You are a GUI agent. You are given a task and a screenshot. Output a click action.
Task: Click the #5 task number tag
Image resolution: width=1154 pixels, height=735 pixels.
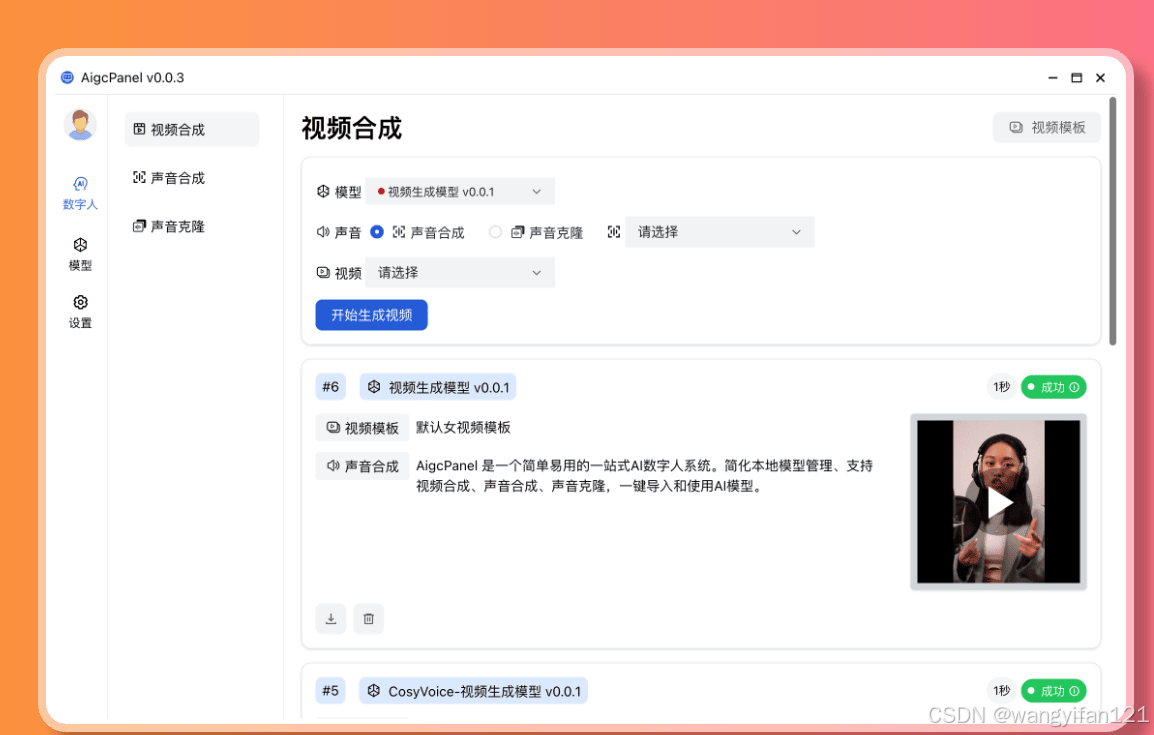[x=330, y=691]
